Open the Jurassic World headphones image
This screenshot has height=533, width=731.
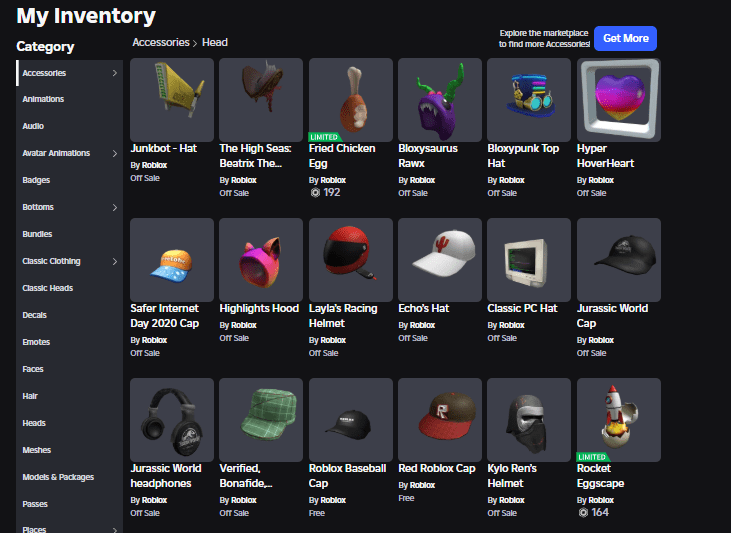coord(172,420)
